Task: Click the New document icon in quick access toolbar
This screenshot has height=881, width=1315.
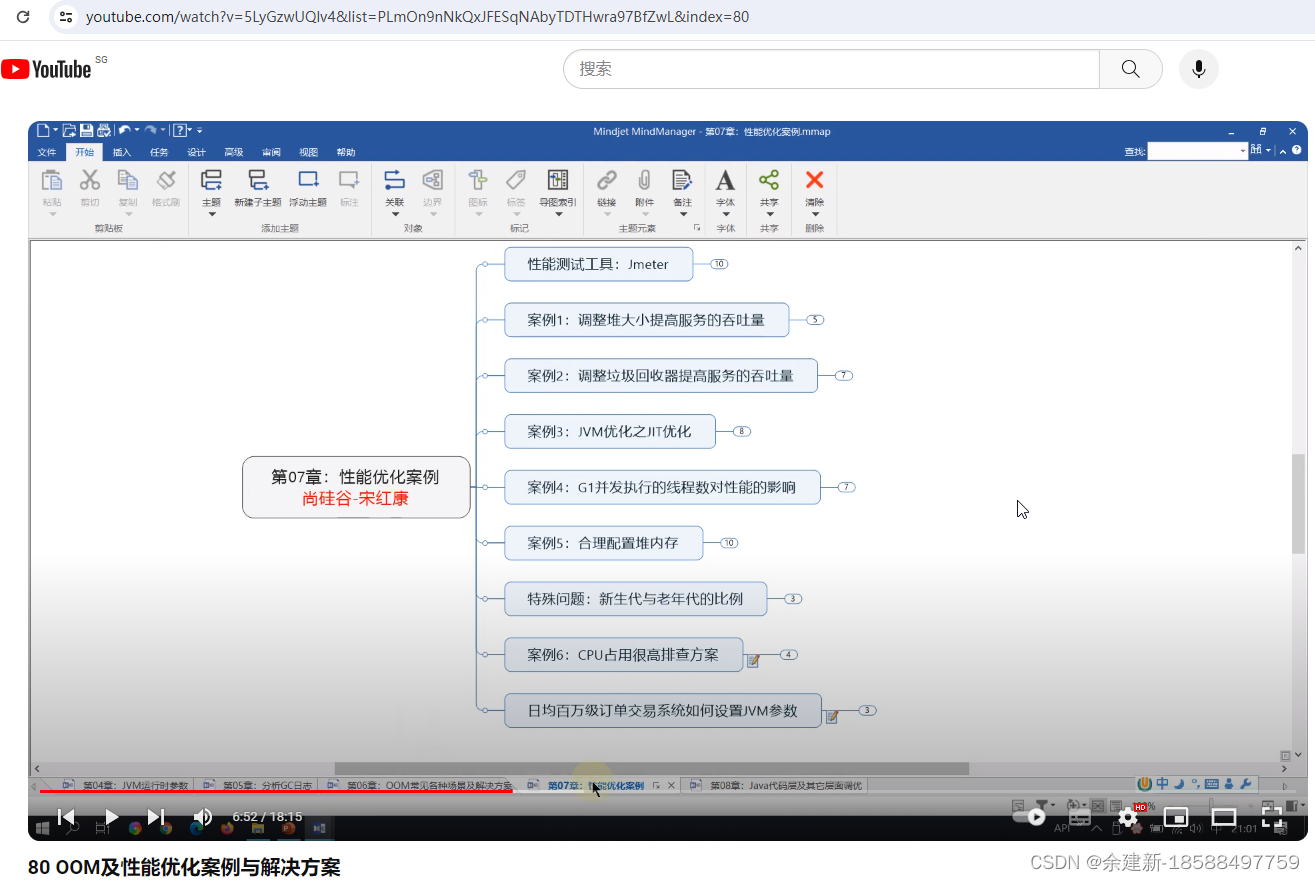Action: (x=43, y=130)
